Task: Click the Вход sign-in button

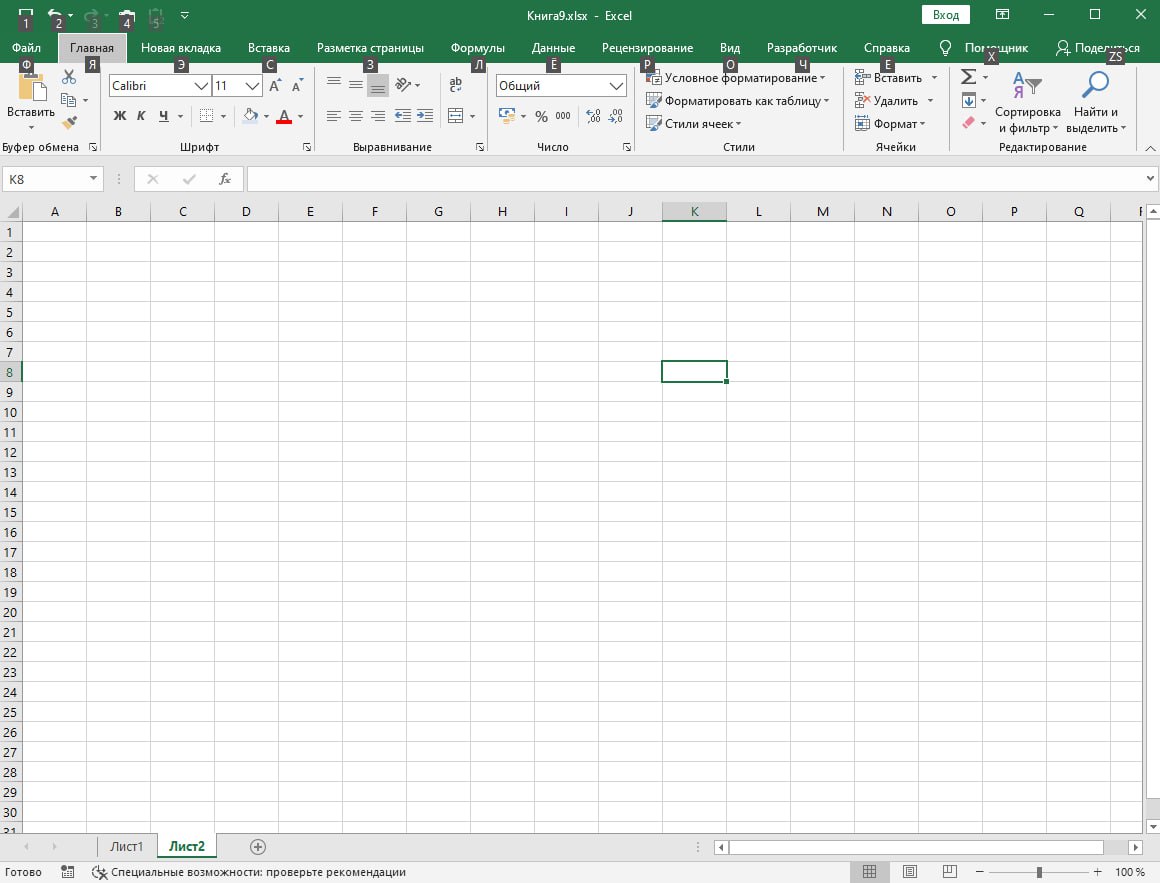Action: point(945,15)
